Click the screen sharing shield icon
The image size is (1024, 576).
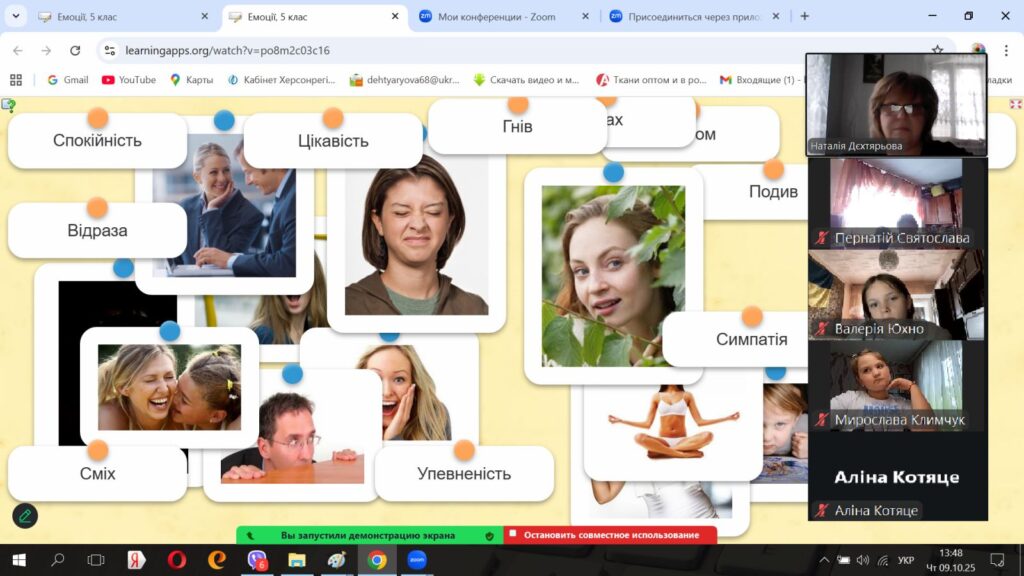[489, 536]
